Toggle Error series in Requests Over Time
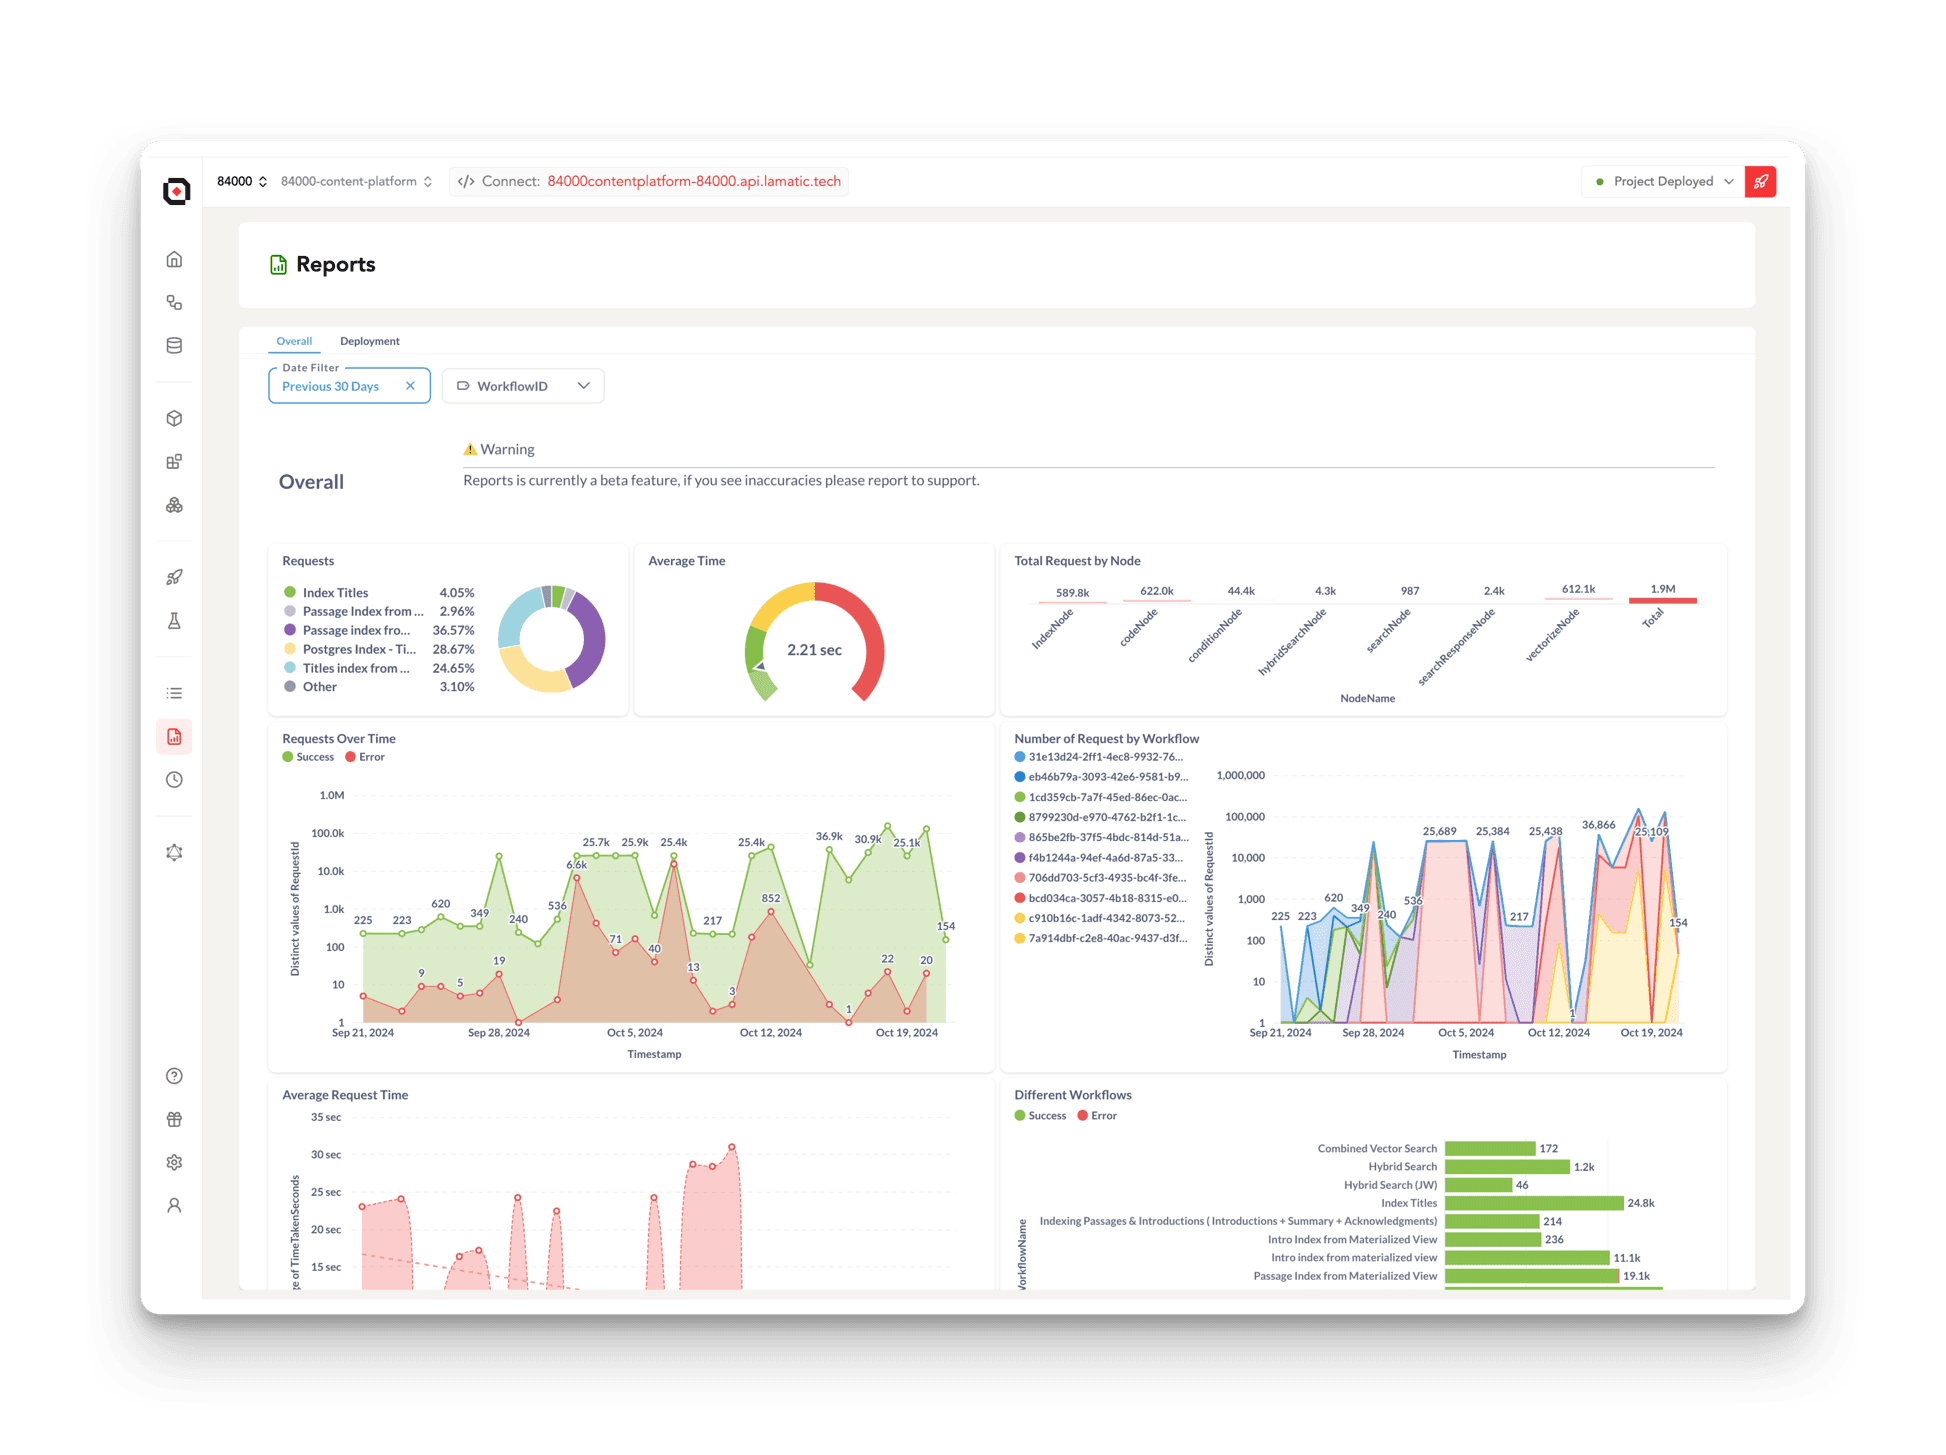 (366, 757)
